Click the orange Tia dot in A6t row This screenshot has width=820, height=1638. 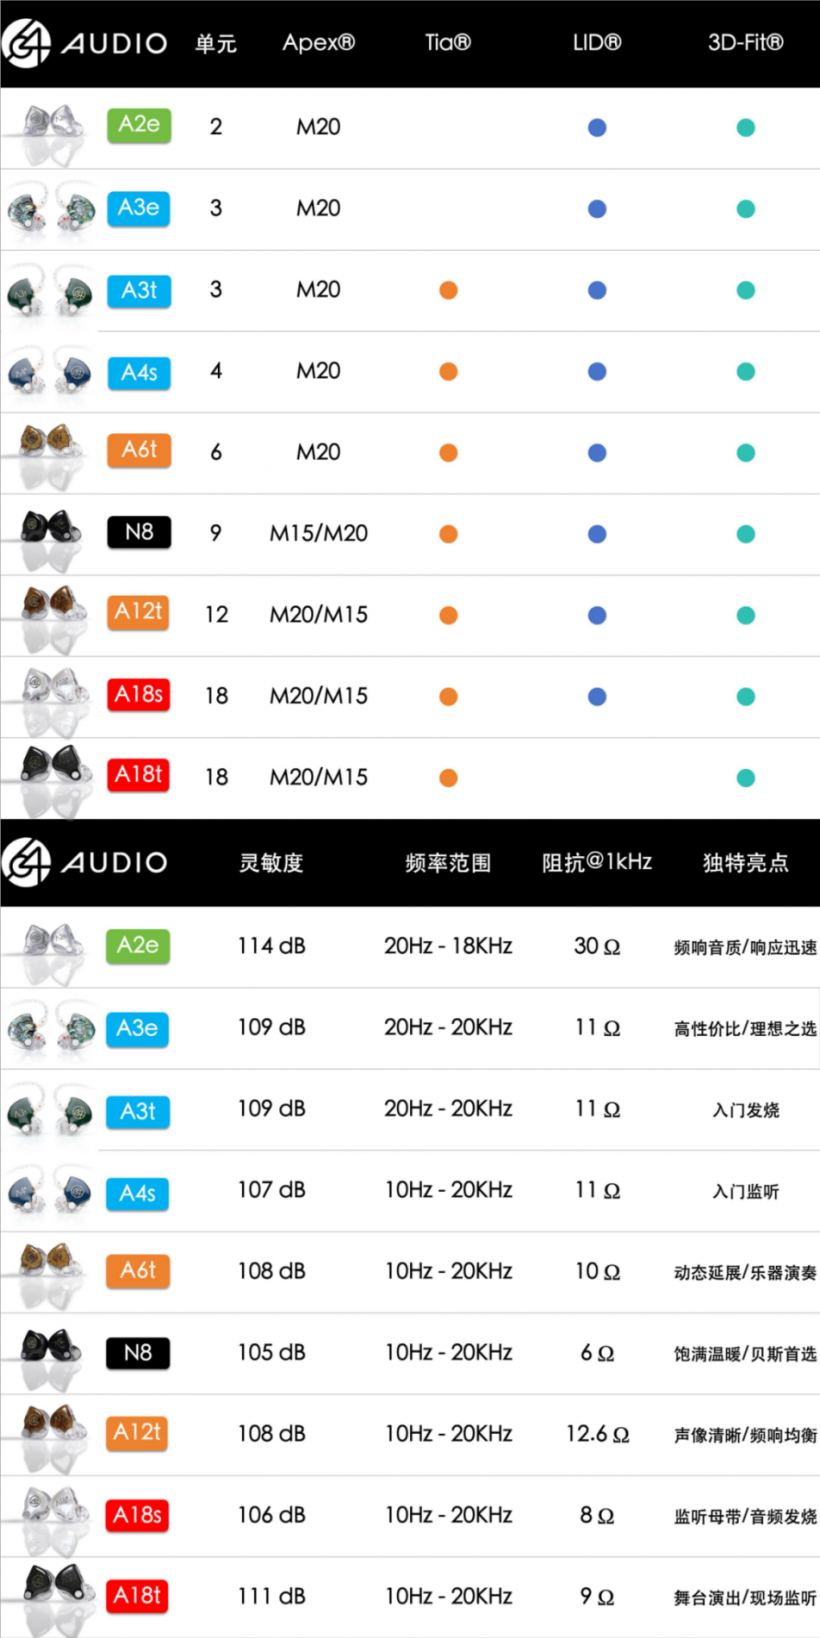[448, 453]
